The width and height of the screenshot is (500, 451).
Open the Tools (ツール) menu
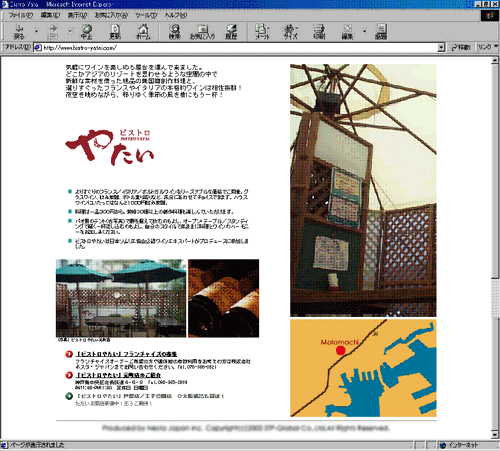(x=146, y=15)
